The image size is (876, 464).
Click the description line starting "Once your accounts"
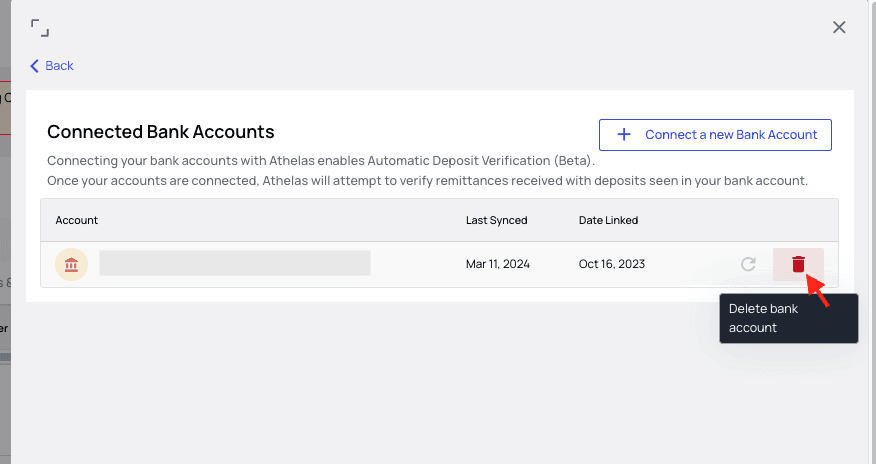pos(427,181)
